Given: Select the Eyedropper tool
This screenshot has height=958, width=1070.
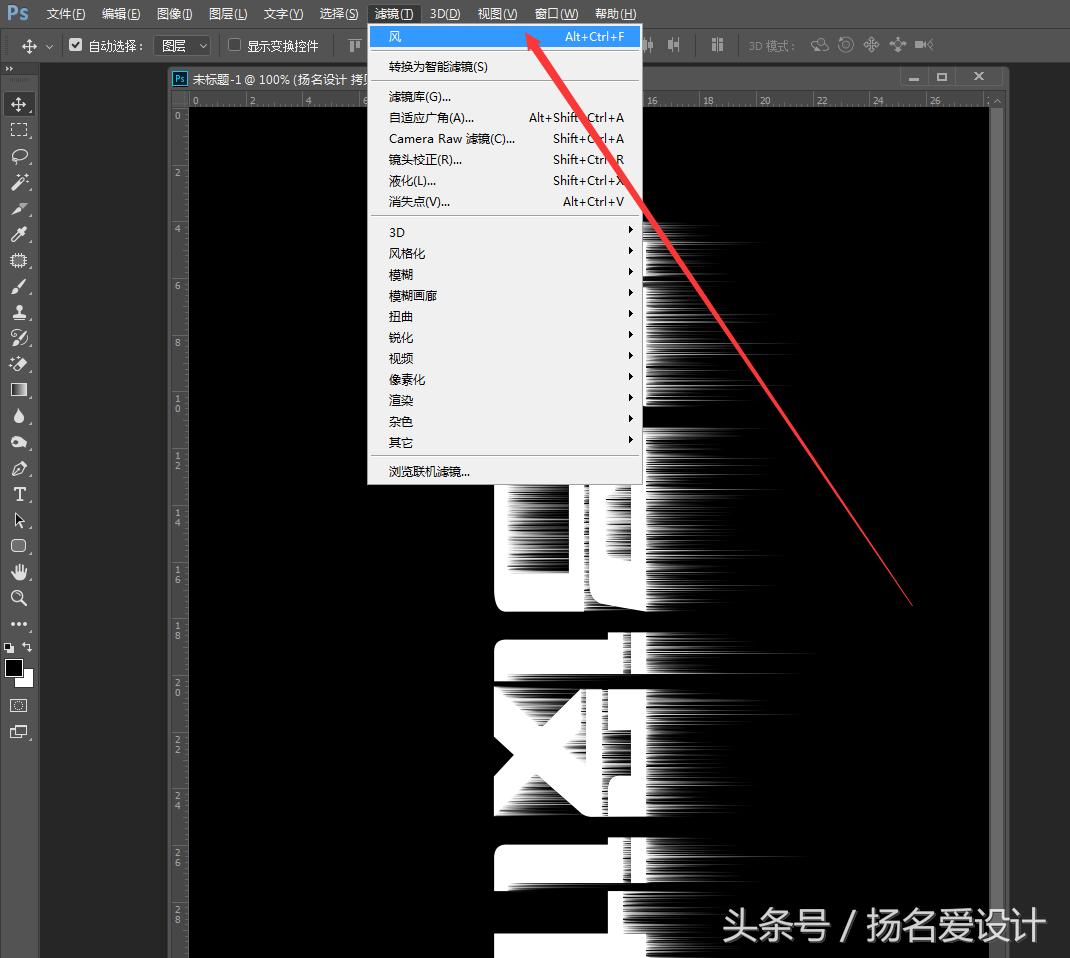Looking at the screenshot, I should pyautogui.click(x=20, y=235).
